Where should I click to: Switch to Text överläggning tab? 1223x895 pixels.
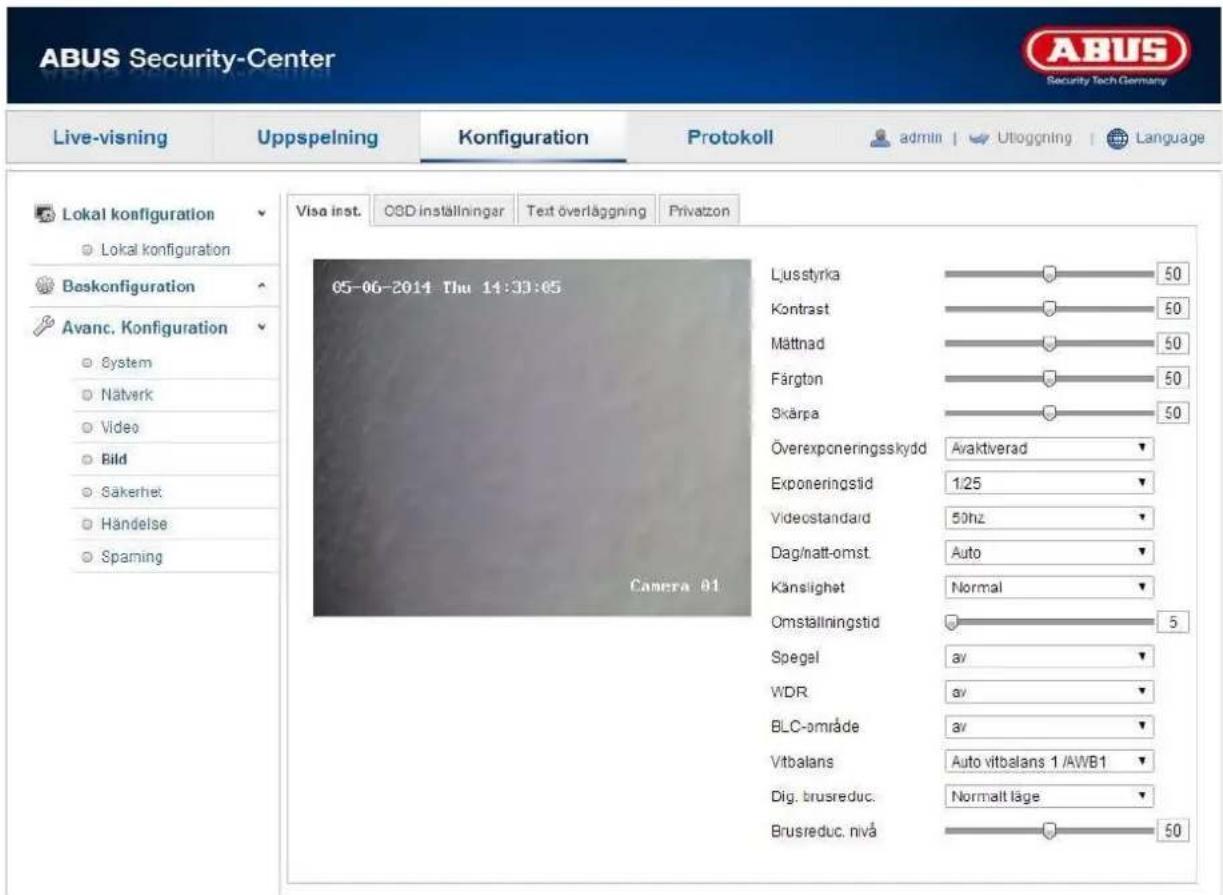(x=585, y=211)
